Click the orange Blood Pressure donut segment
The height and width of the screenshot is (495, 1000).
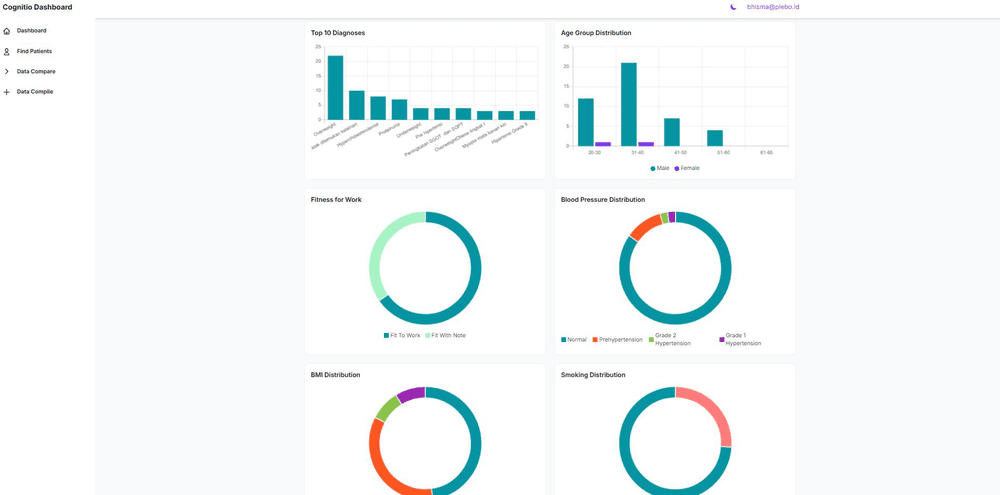[645, 226]
